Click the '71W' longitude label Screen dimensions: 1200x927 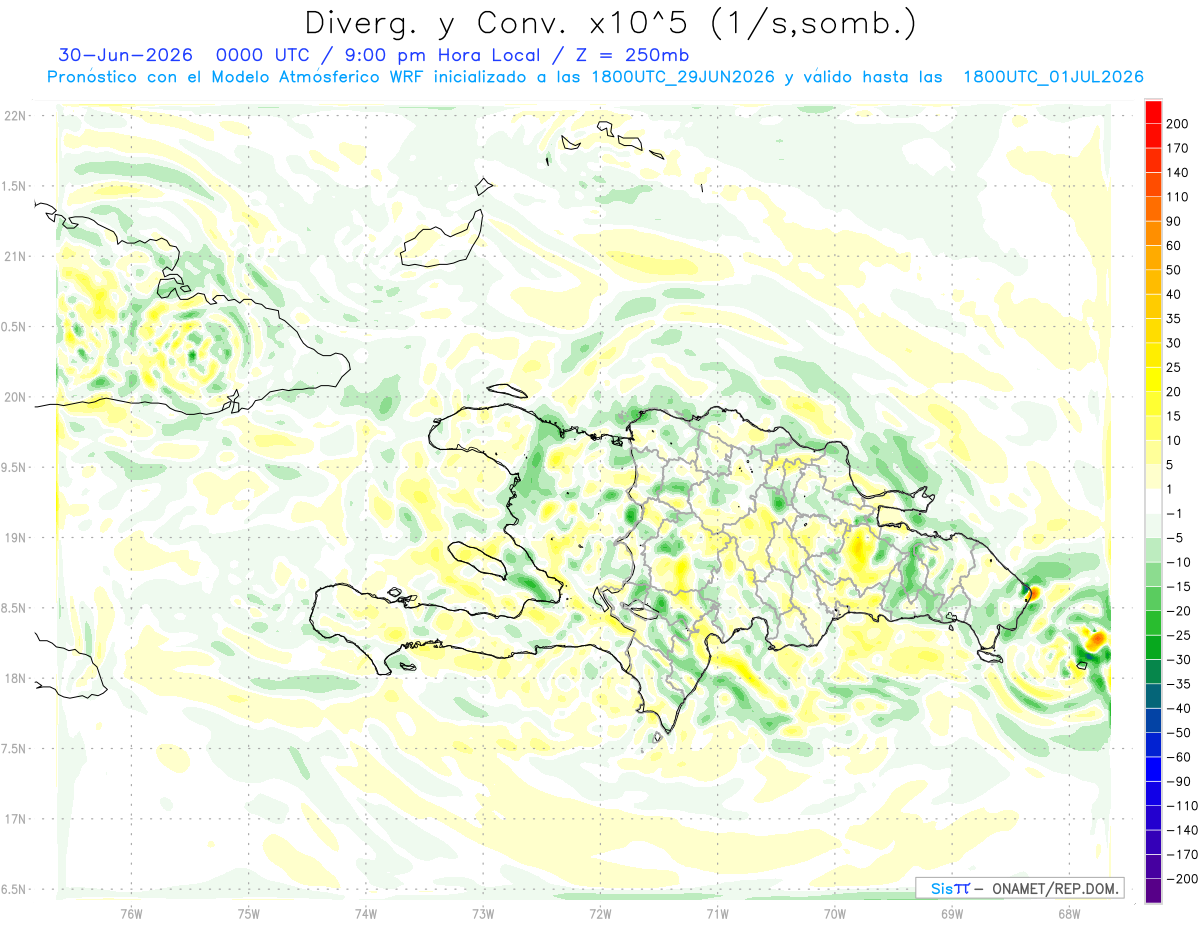pos(717,913)
